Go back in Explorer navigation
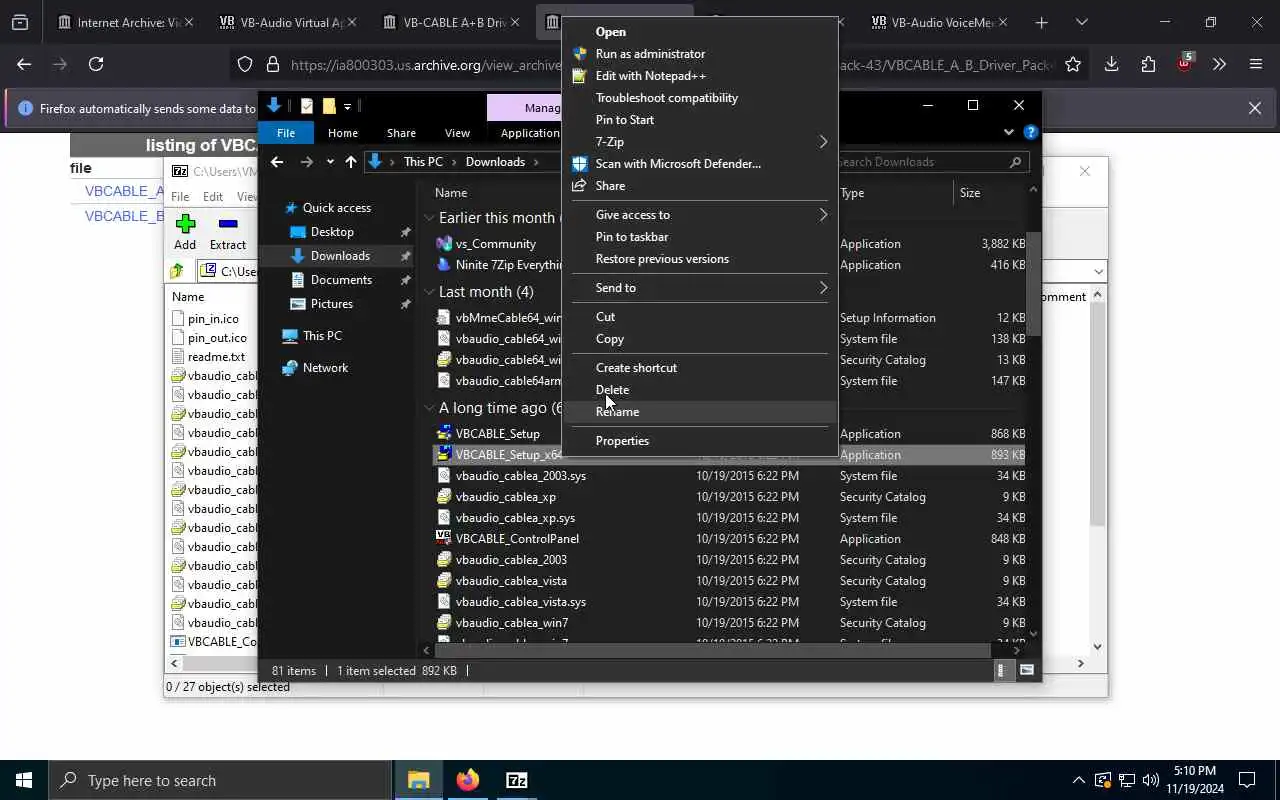Image resolution: width=1280 pixels, height=800 pixels. 277,162
